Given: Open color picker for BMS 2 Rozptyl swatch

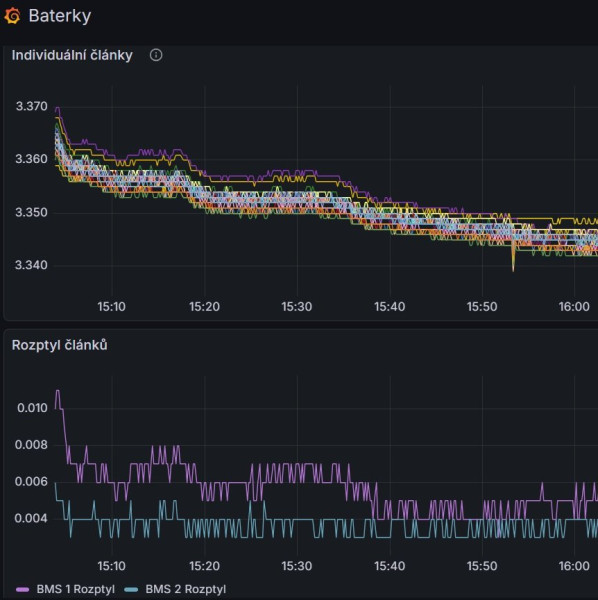Looking at the screenshot, I should (x=132, y=590).
